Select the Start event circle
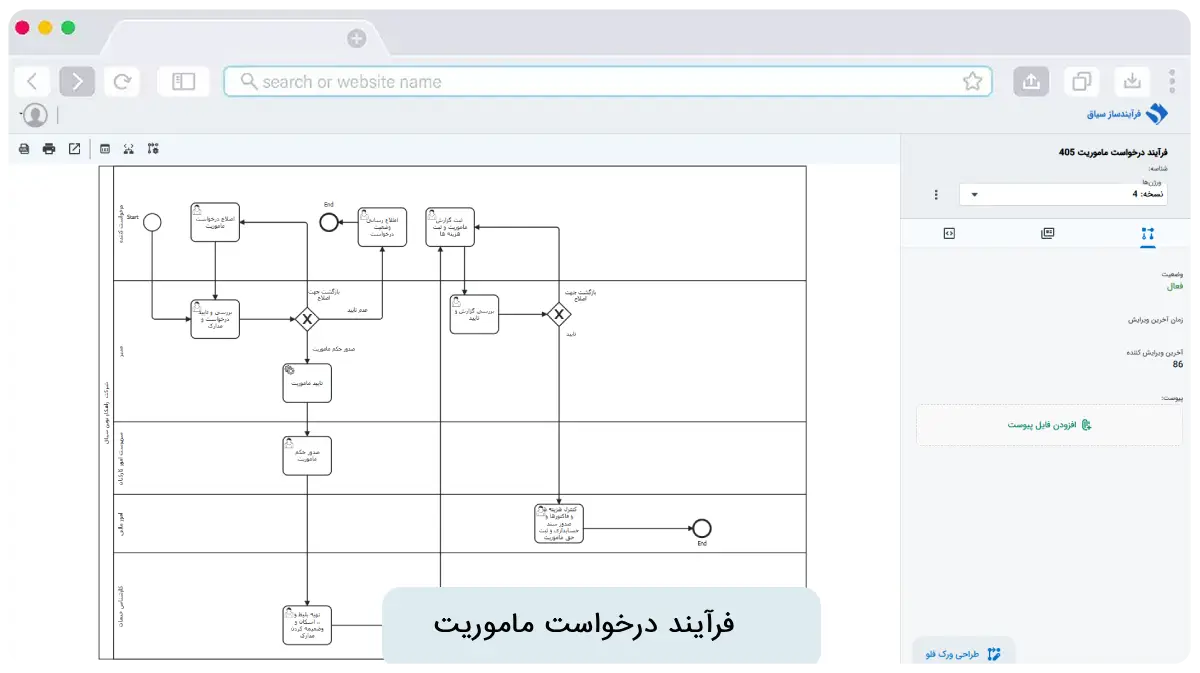 (x=152, y=222)
